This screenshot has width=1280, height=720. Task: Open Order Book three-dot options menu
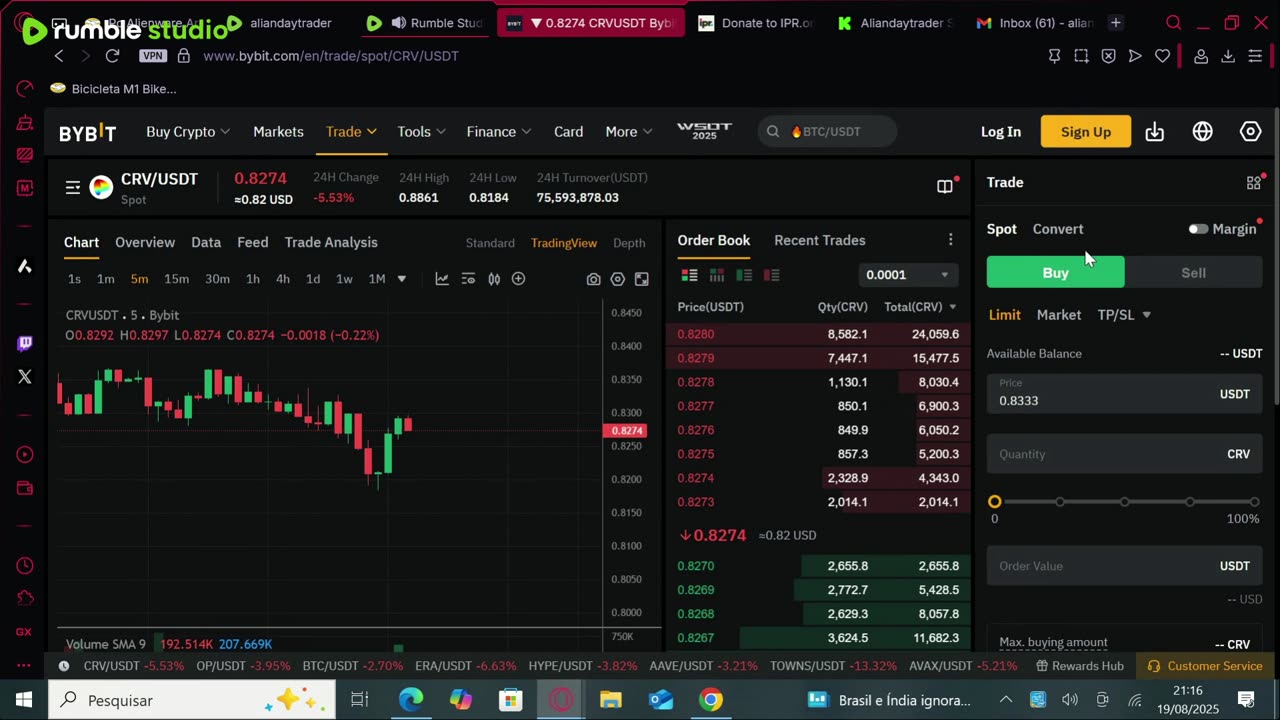[951, 240]
